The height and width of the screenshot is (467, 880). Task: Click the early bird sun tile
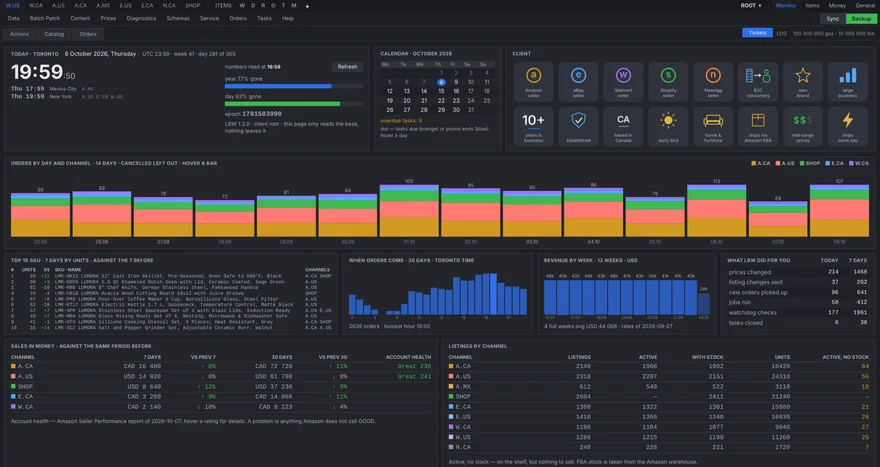pos(668,127)
